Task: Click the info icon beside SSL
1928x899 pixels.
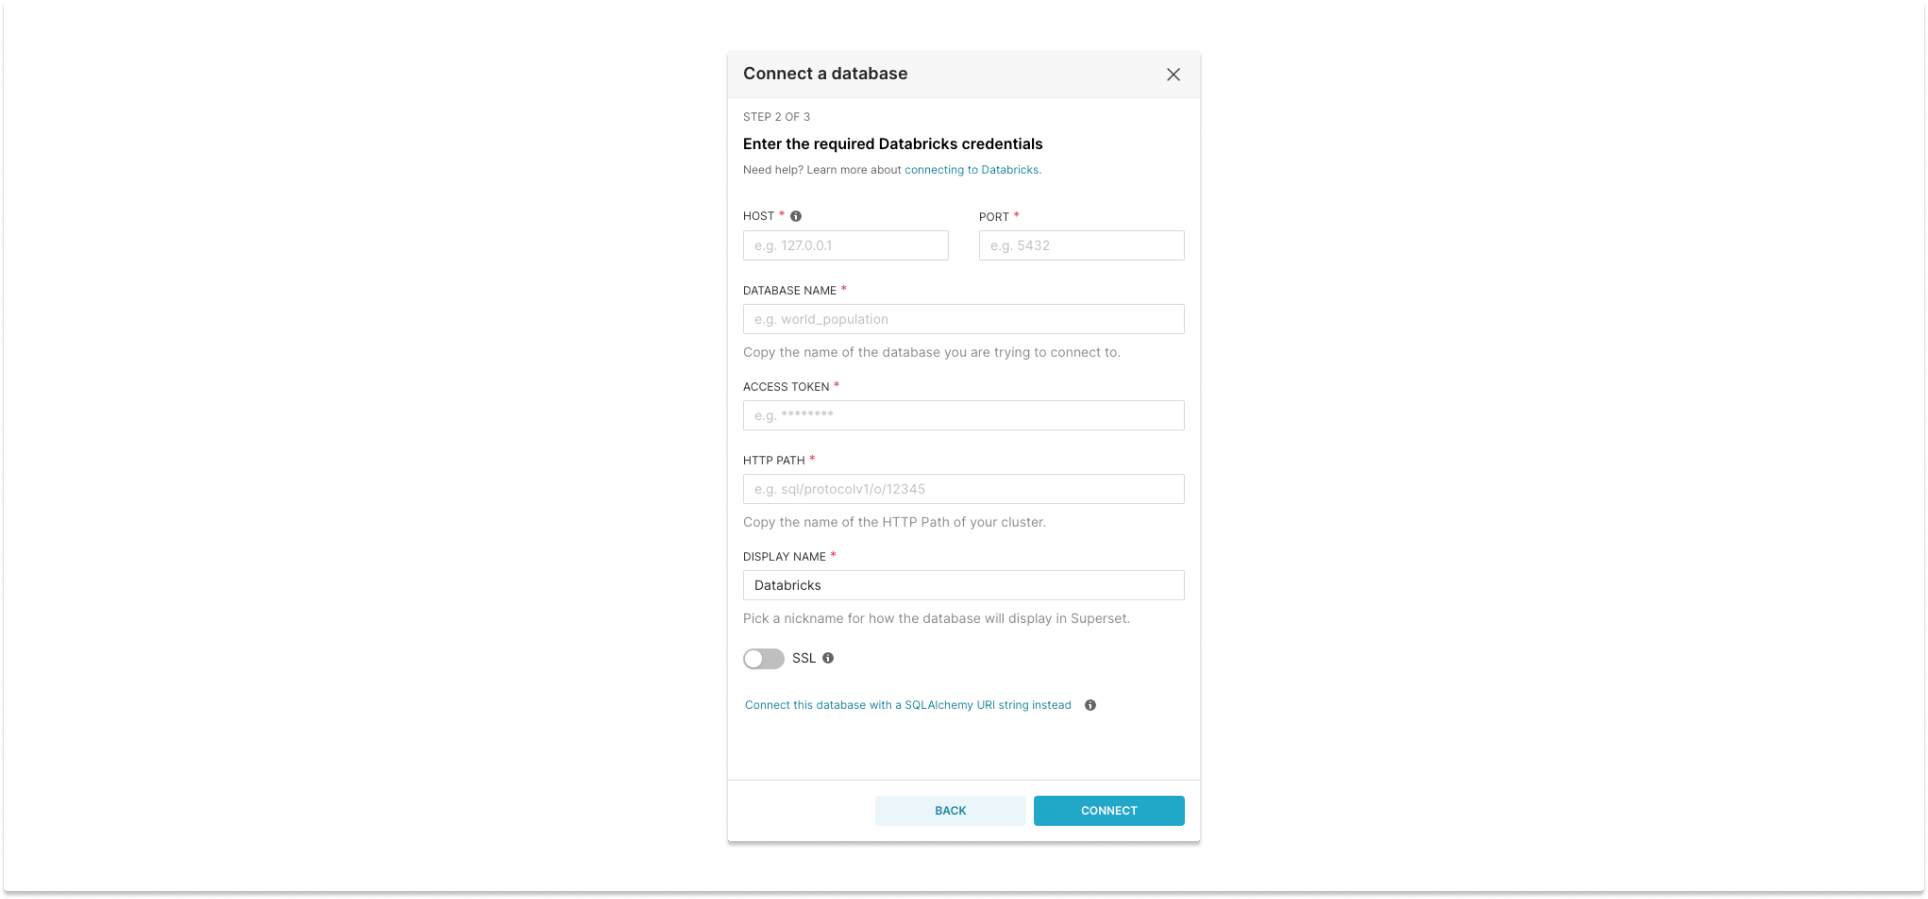Action: (x=828, y=658)
